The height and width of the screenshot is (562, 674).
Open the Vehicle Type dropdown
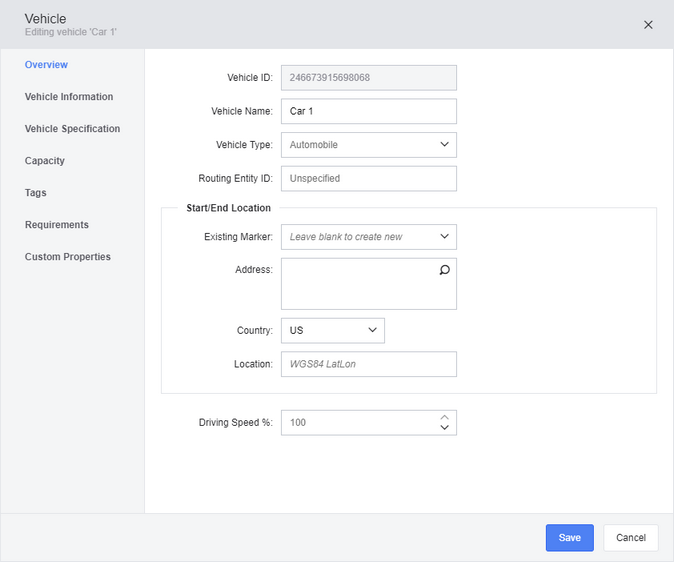(x=369, y=145)
